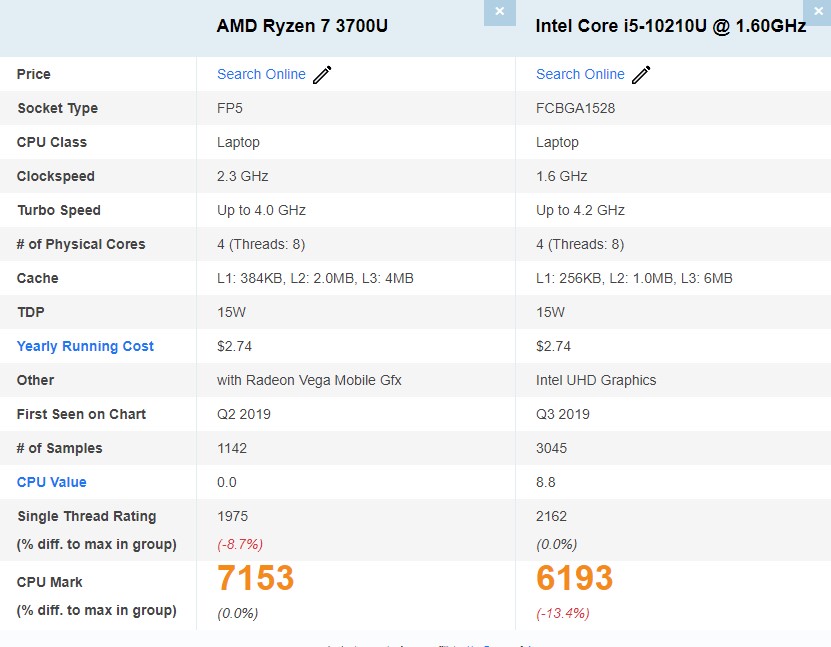Open Search Online for AMD Ryzen 7 3700U
The height and width of the screenshot is (647, 831).
point(261,74)
